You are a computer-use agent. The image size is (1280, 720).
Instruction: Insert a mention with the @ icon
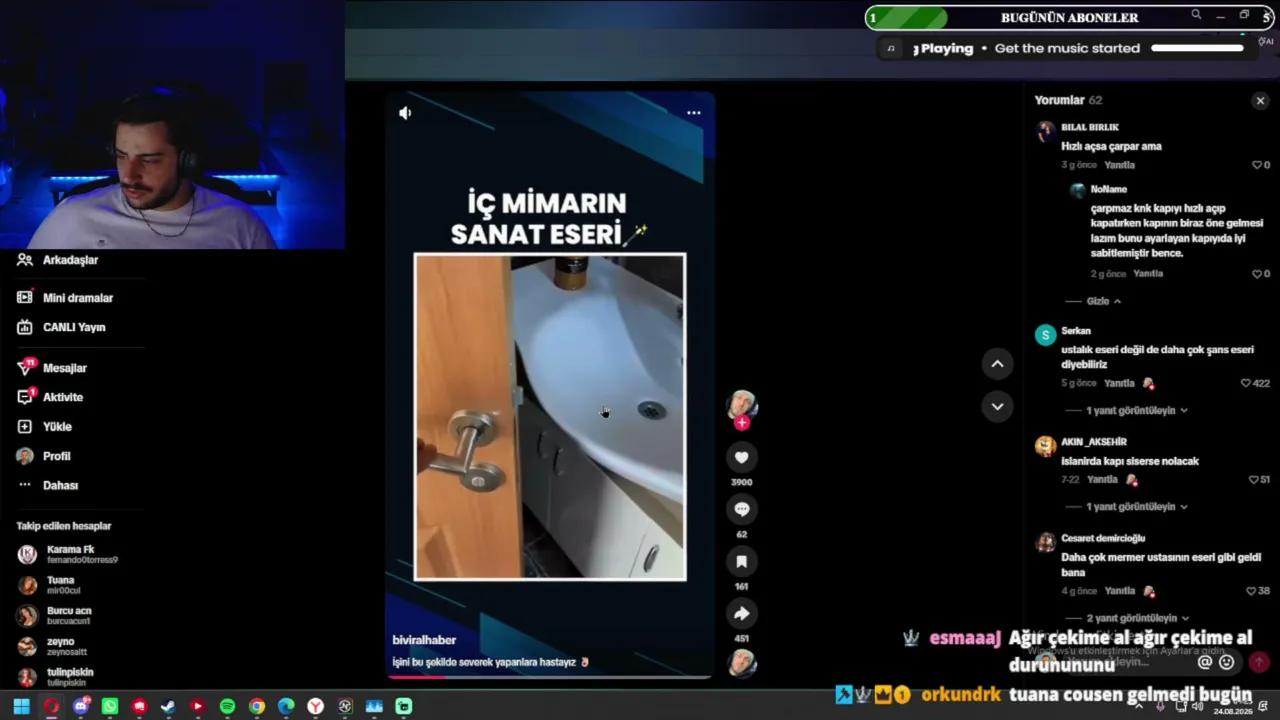(x=1205, y=662)
